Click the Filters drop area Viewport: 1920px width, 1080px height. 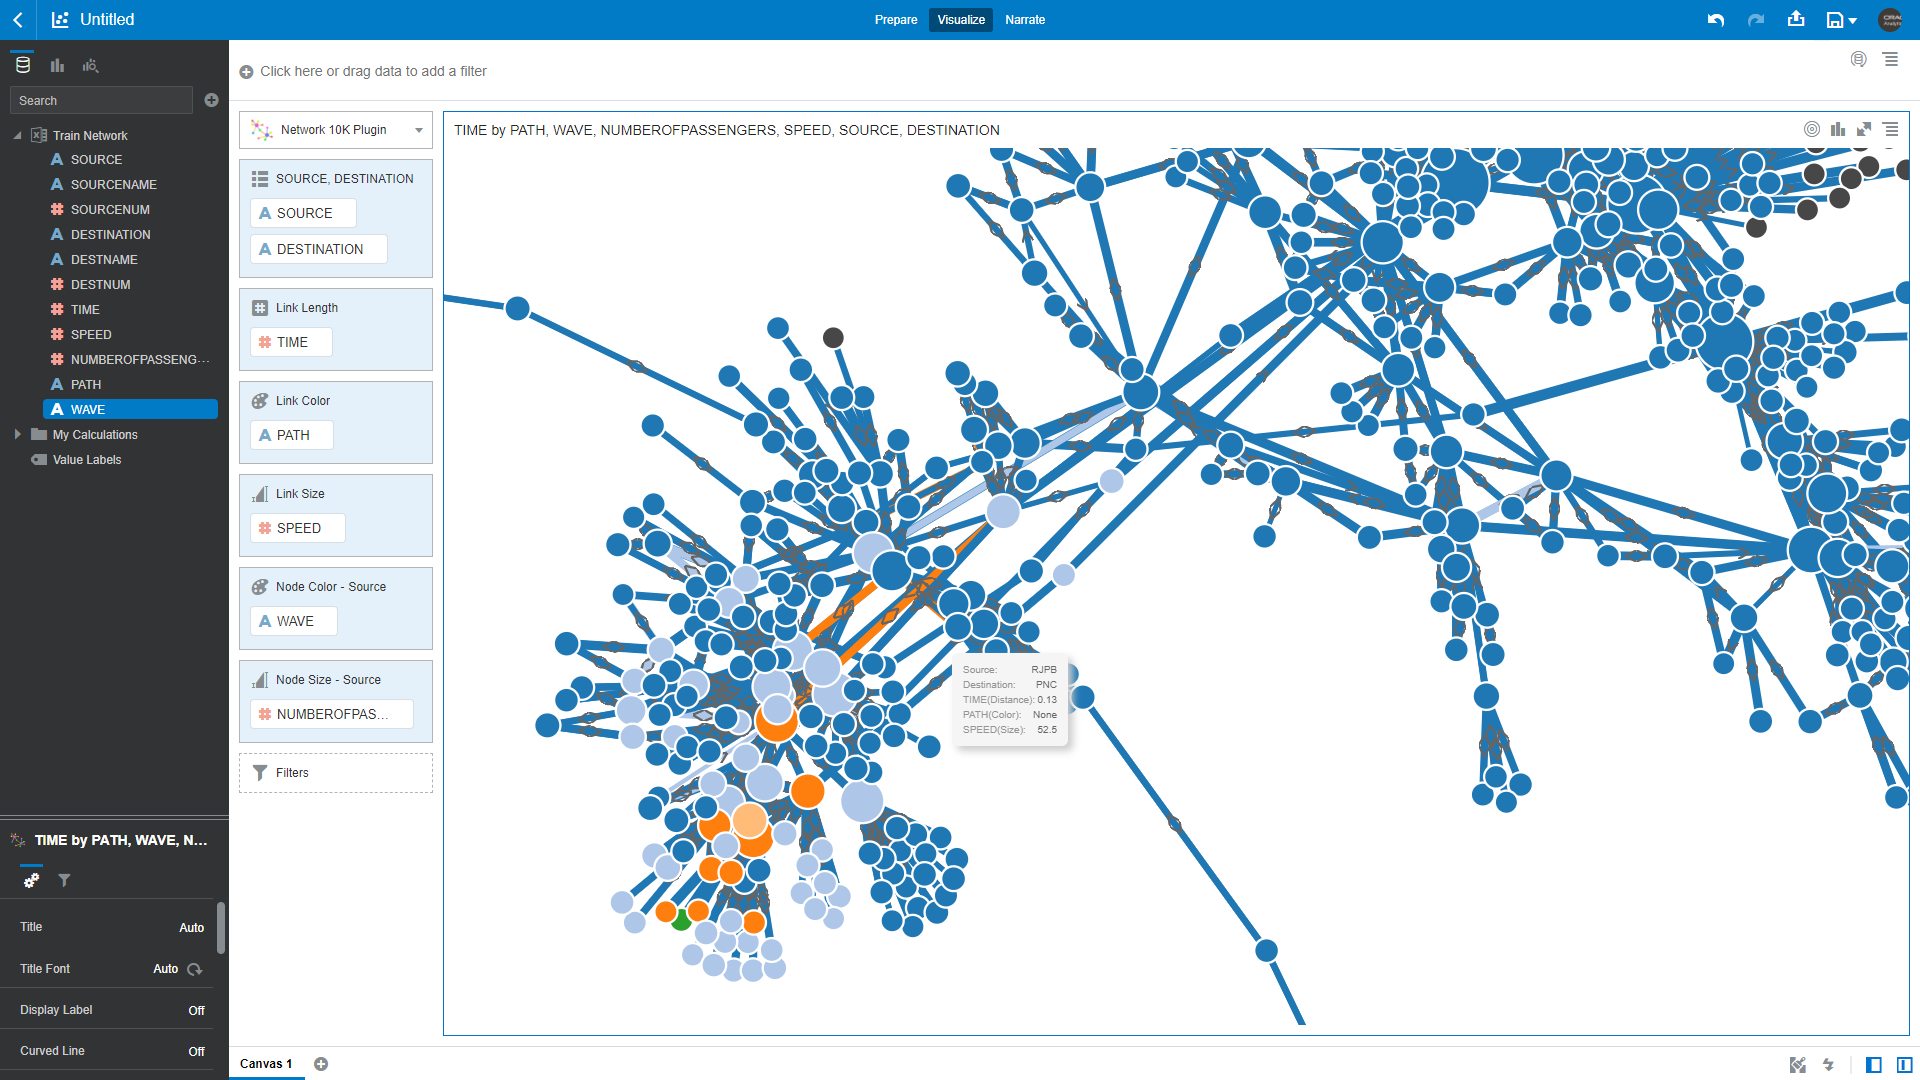point(335,772)
